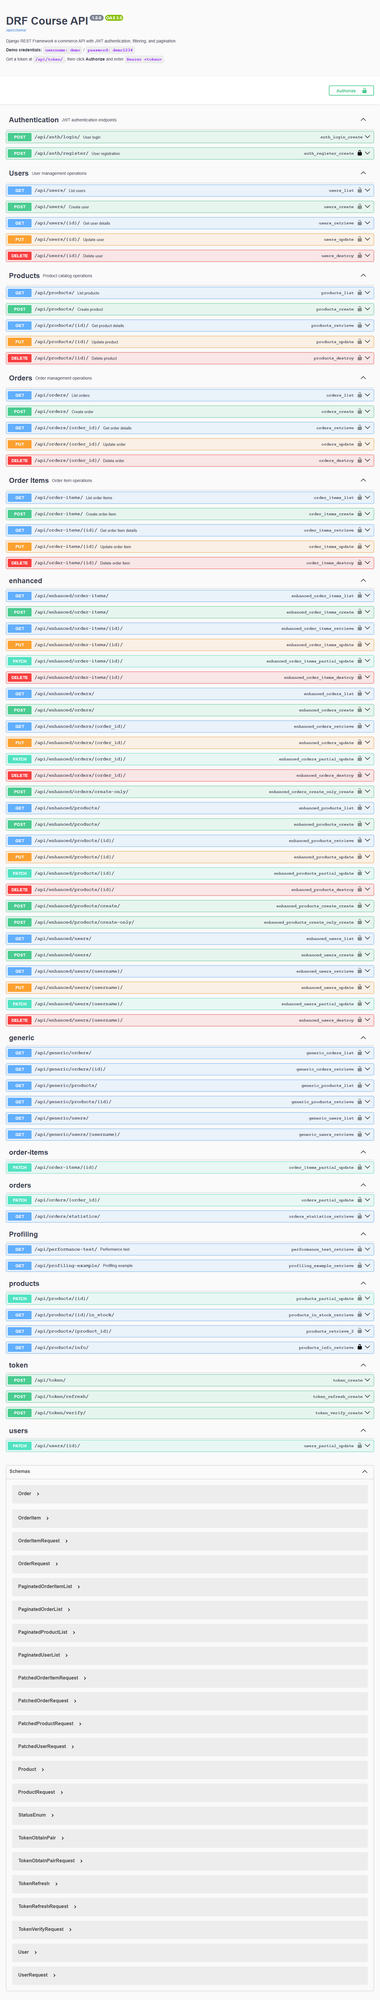Click the lock icon on orders_destroy row

pos(360,461)
